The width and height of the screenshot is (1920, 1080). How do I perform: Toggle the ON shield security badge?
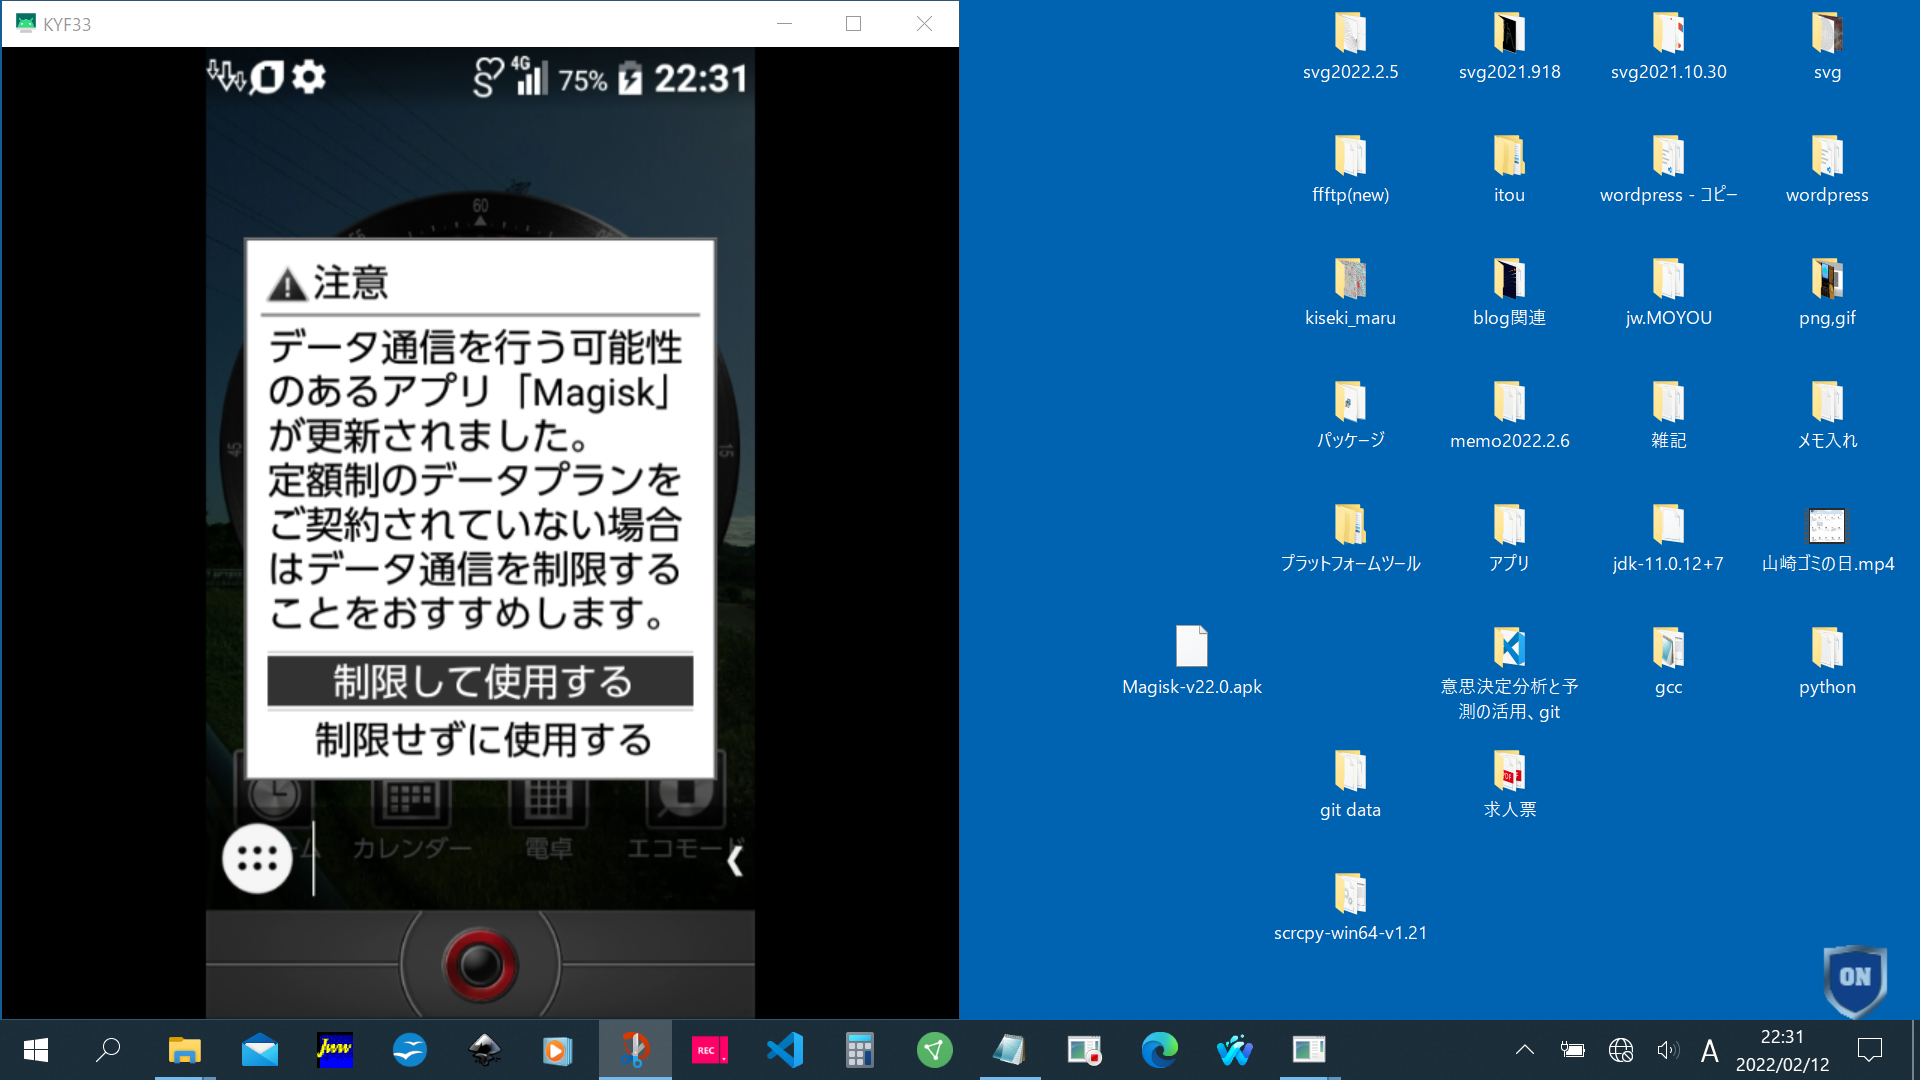click(x=1854, y=978)
